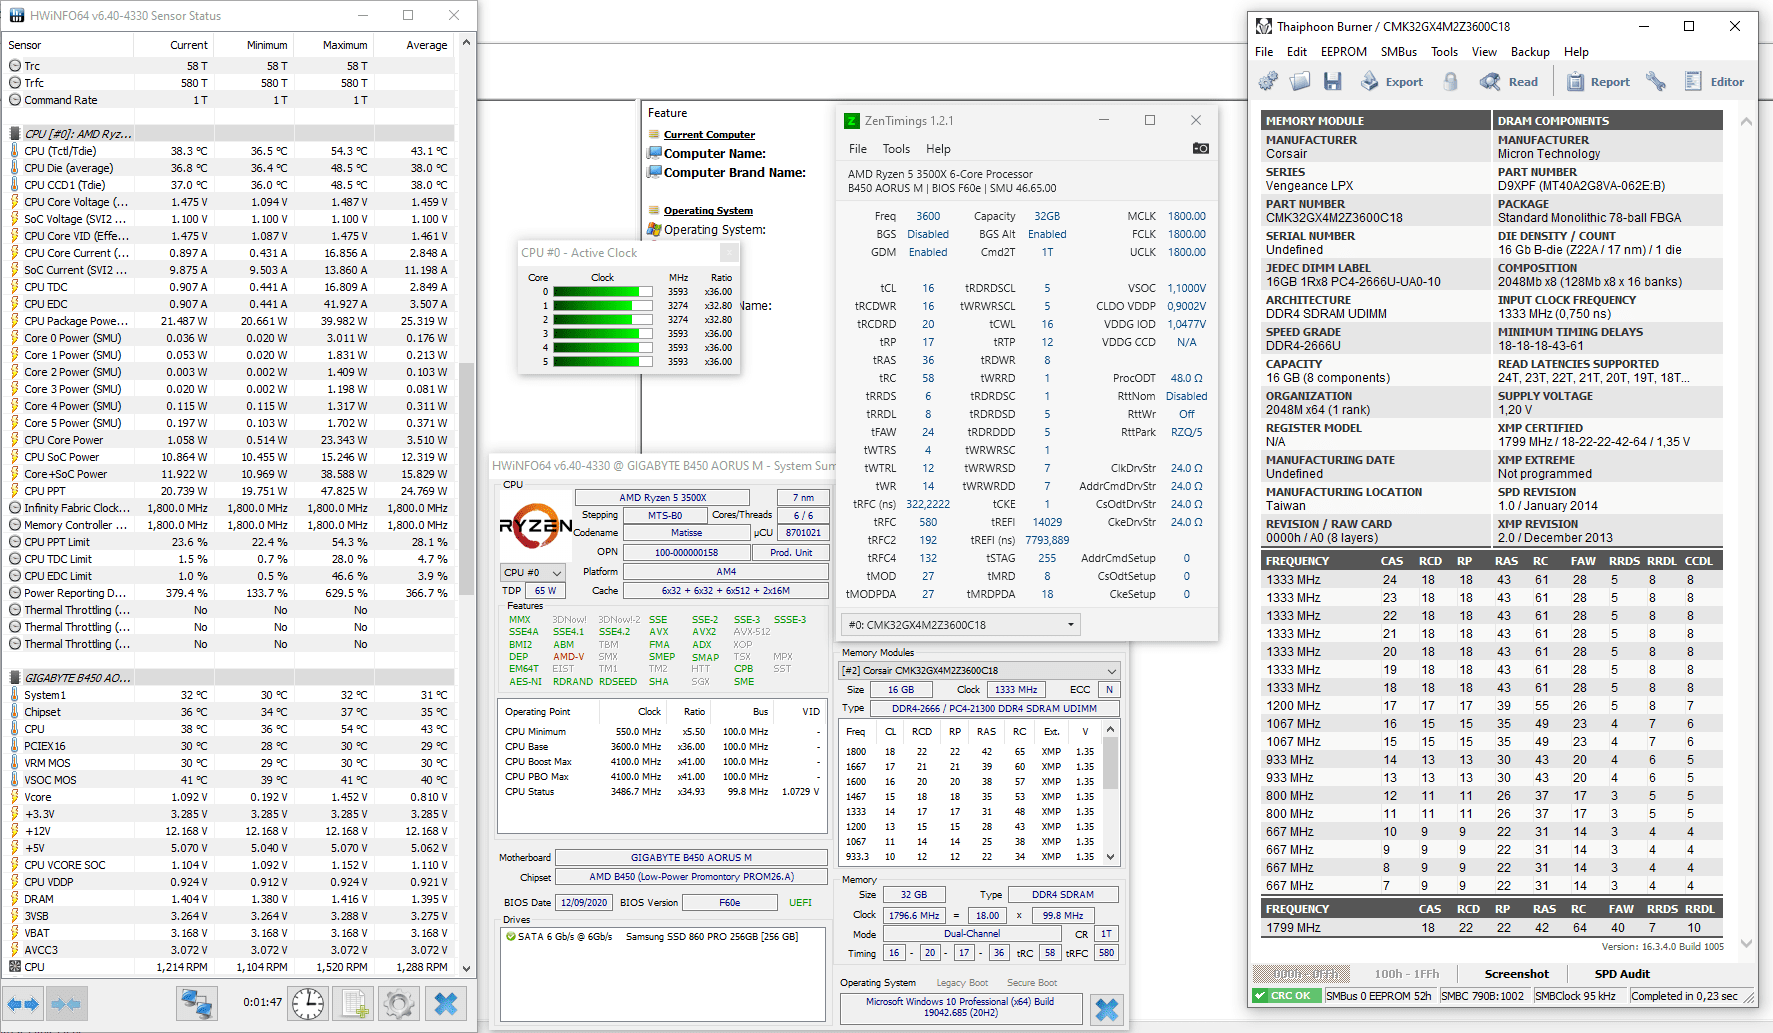The width and height of the screenshot is (1773, 1033).
Task: Click Export toolbar button in Thaiphoon Burner
Action: [x=1391, y=82]
